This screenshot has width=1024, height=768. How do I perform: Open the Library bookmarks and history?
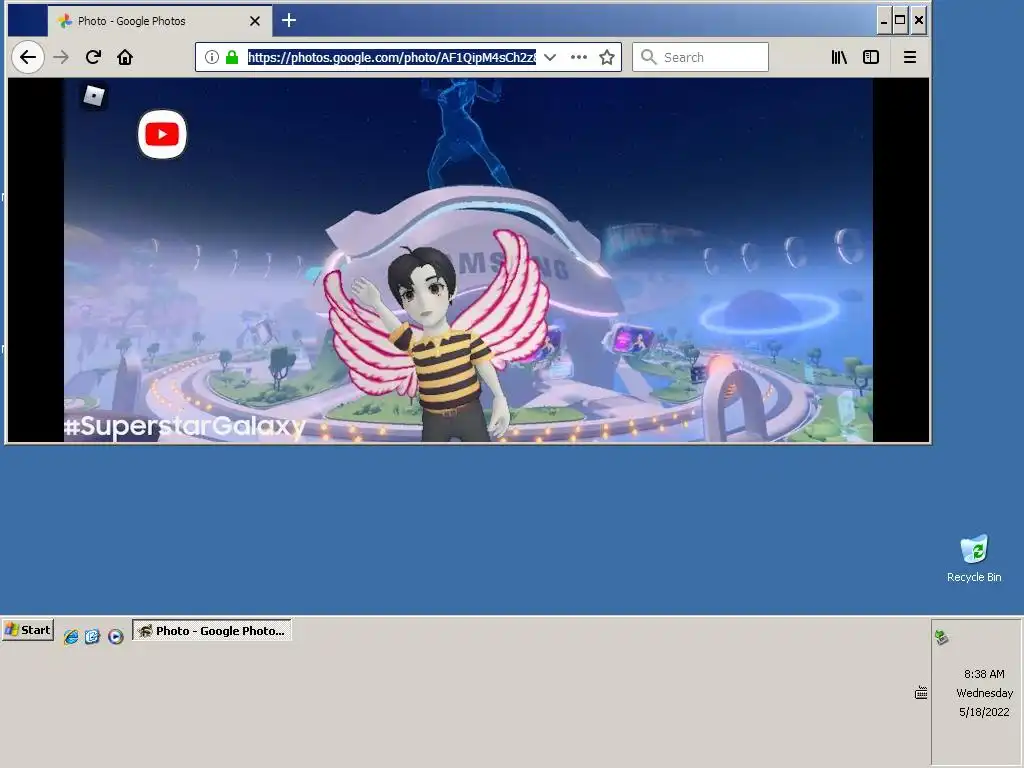pos(839,57)
